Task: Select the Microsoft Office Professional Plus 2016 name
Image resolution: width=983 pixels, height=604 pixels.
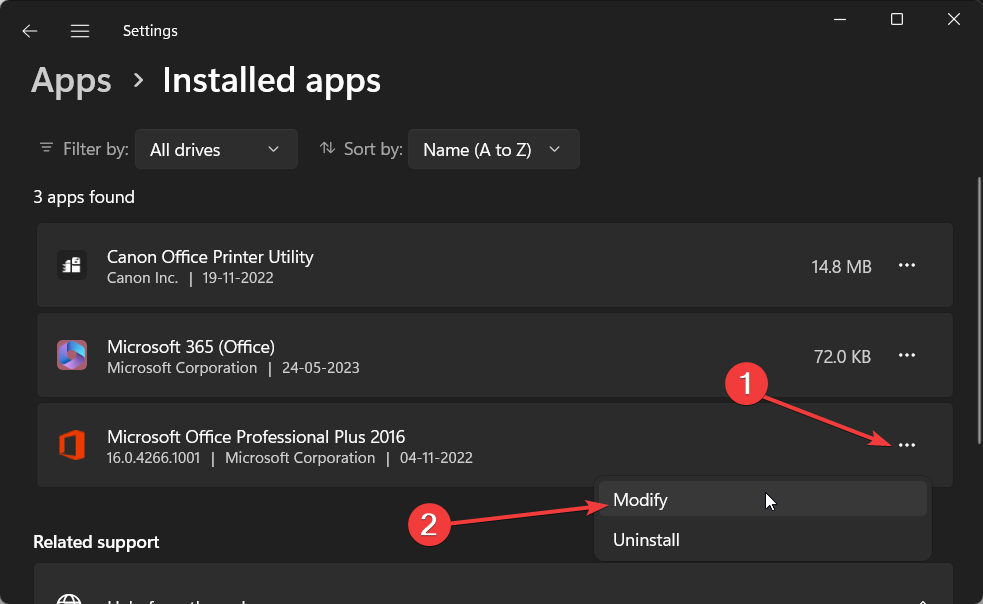Action: (256, 437)
